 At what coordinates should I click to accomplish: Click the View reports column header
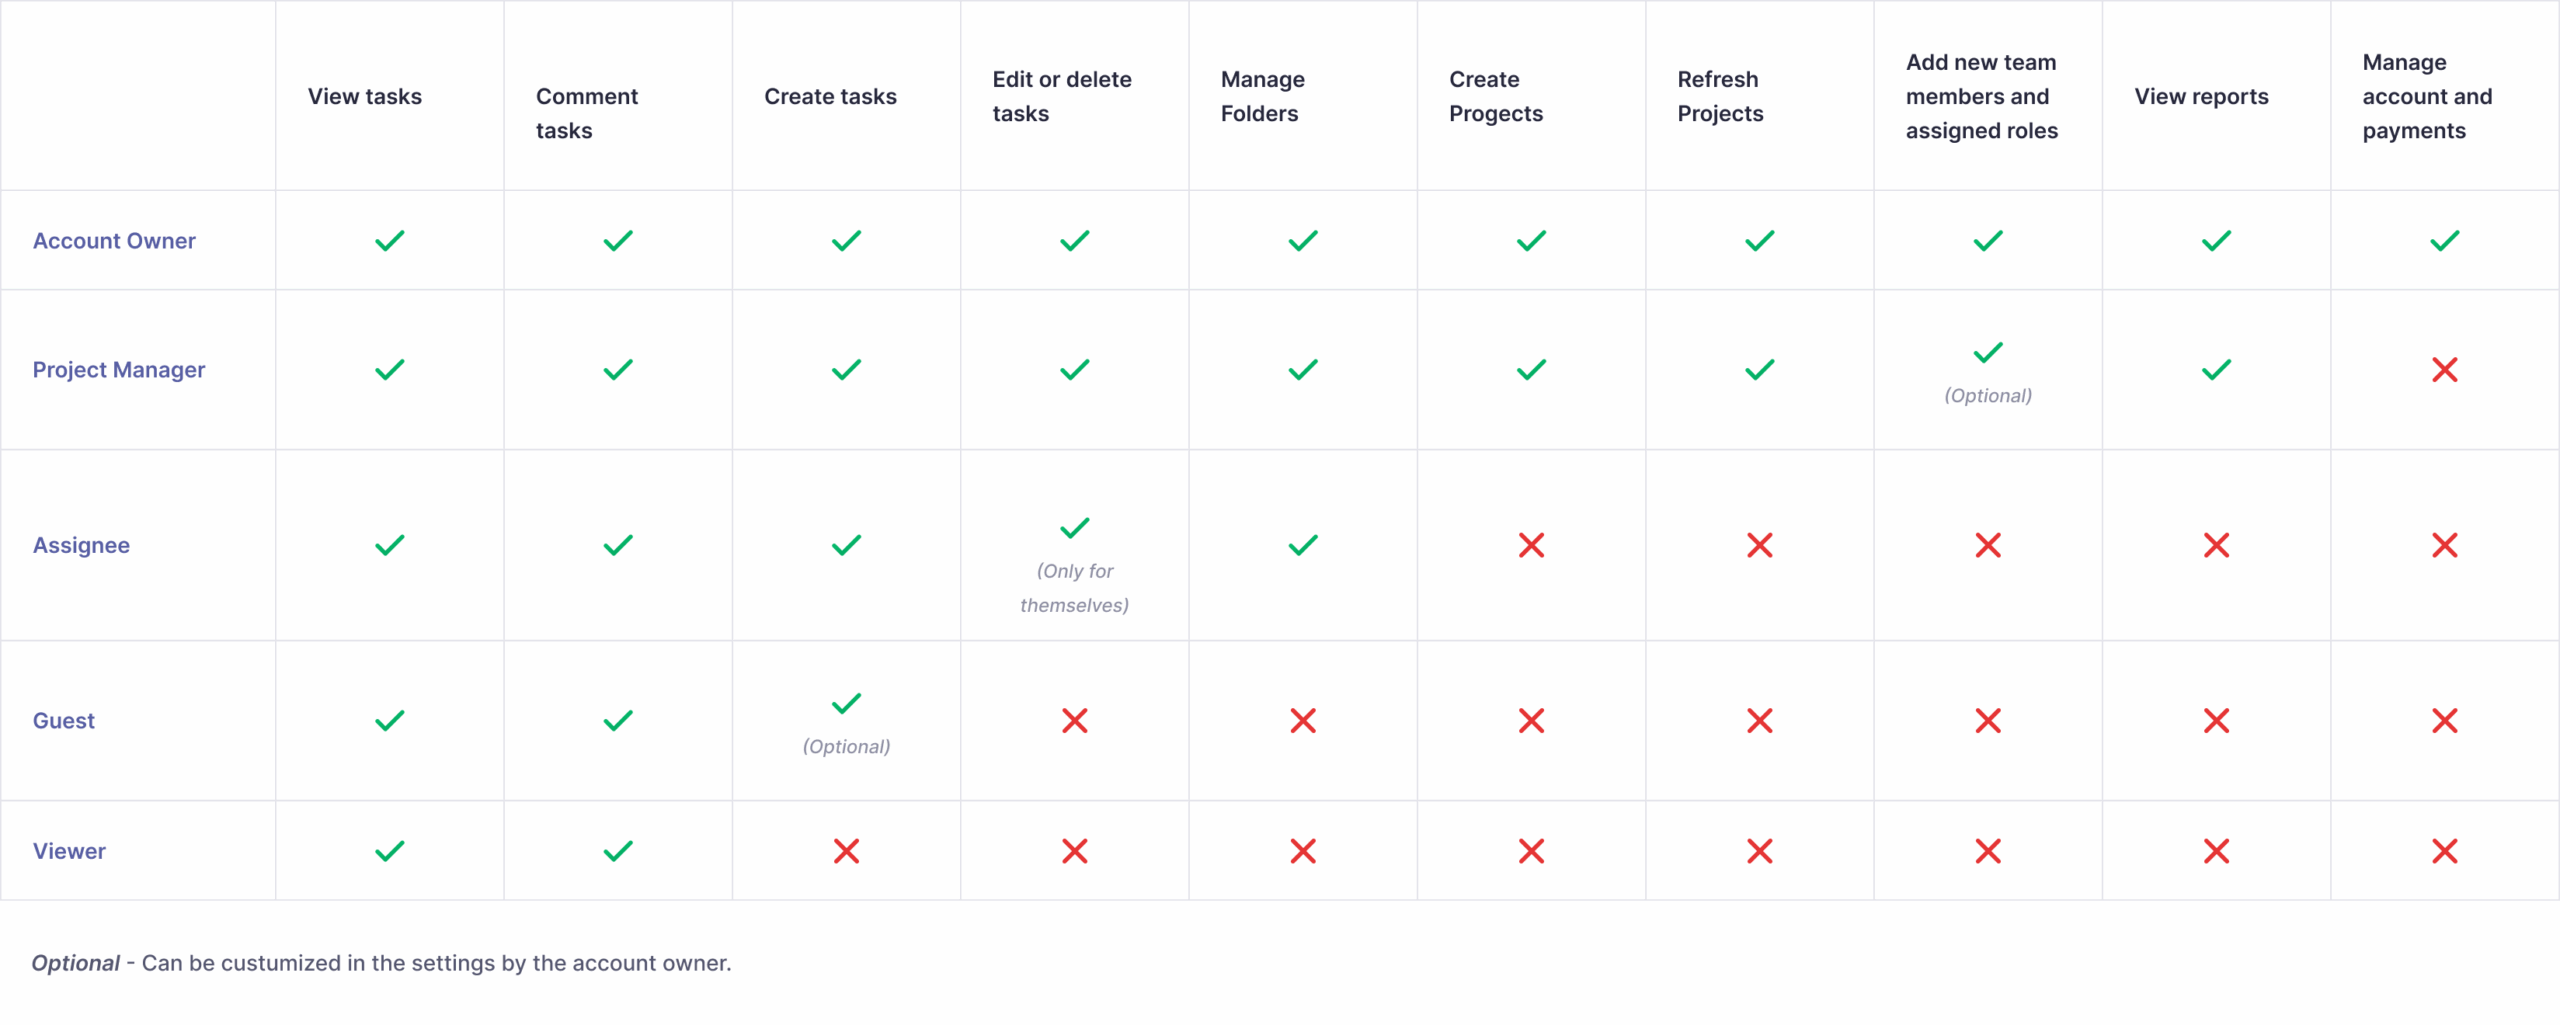pos(2201,97)
